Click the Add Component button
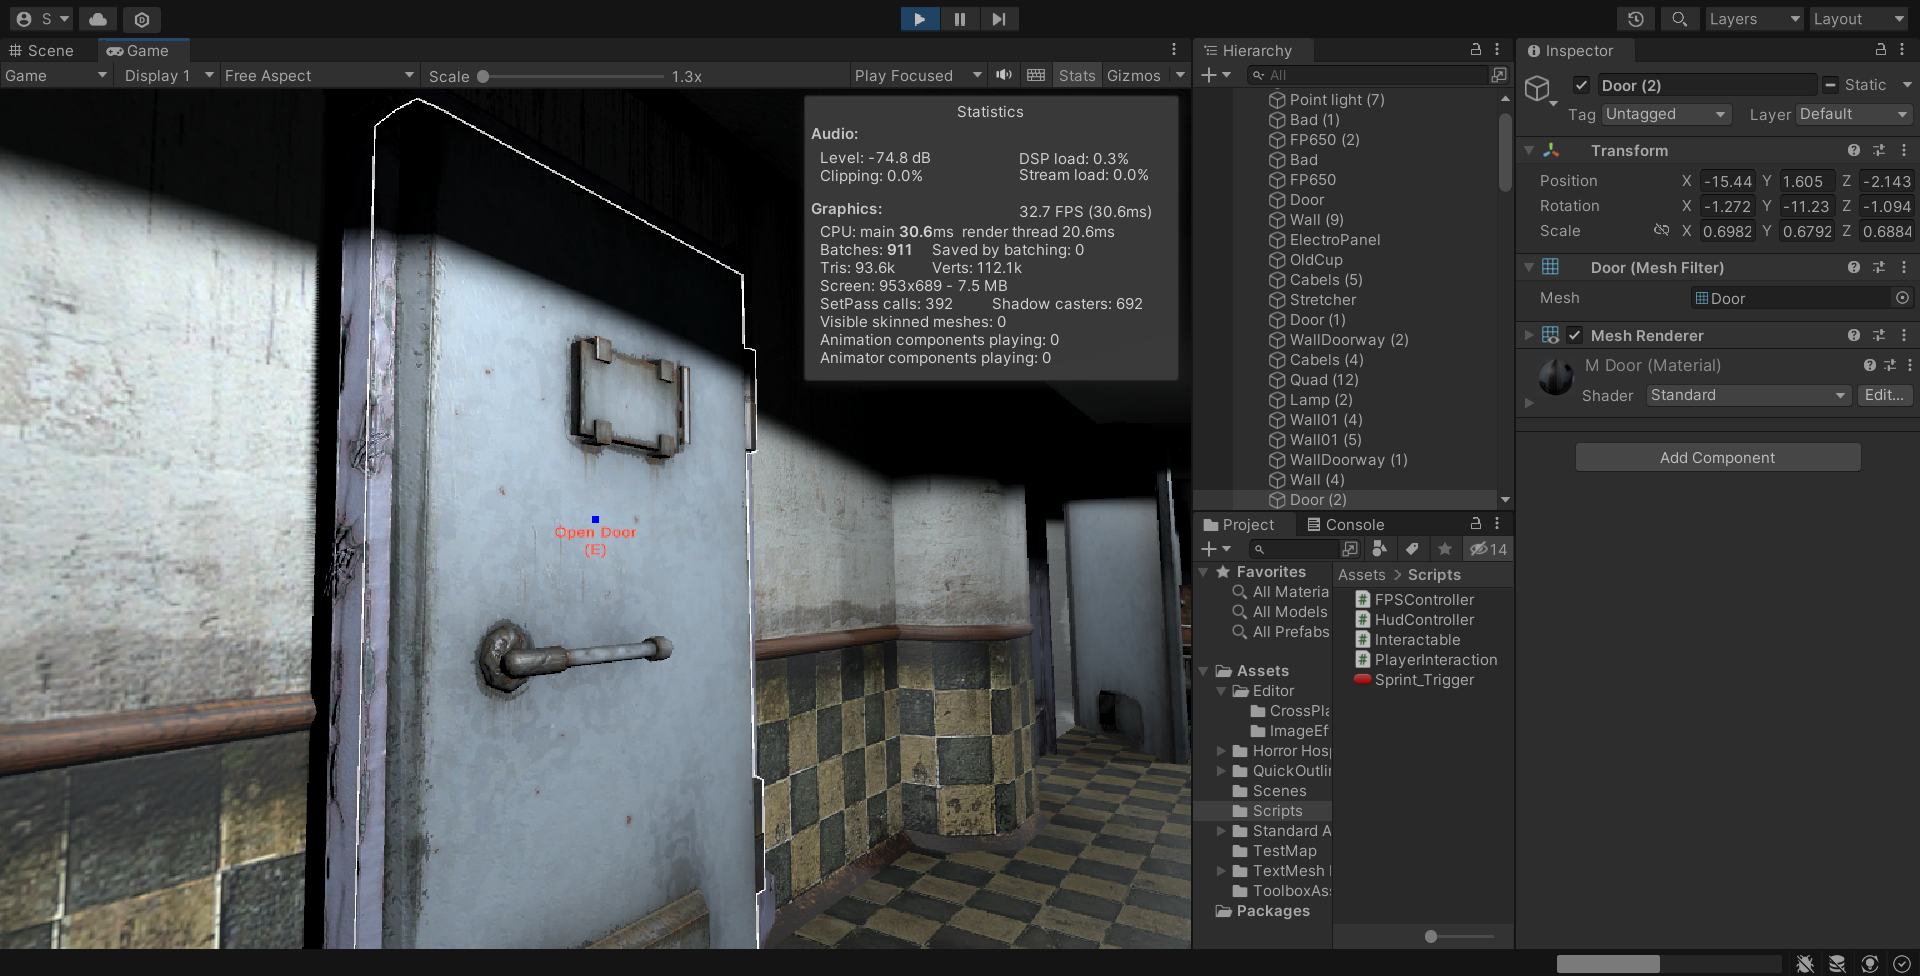 1717,458
